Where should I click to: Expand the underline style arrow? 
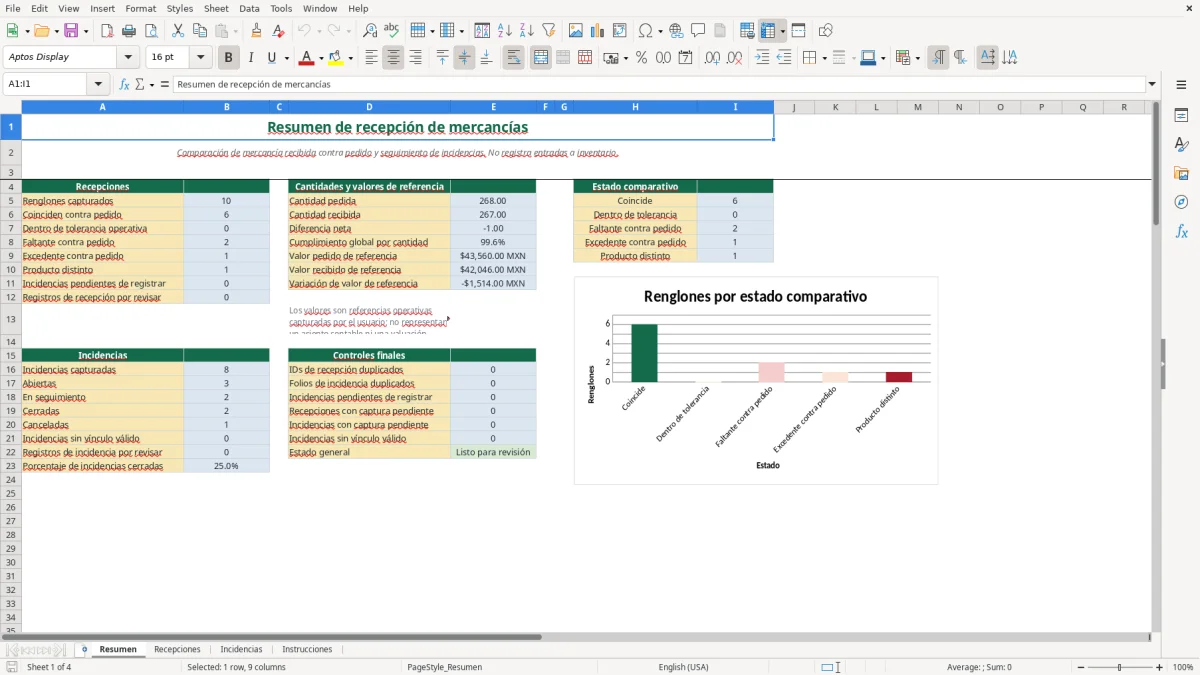(x=285, y=58)
